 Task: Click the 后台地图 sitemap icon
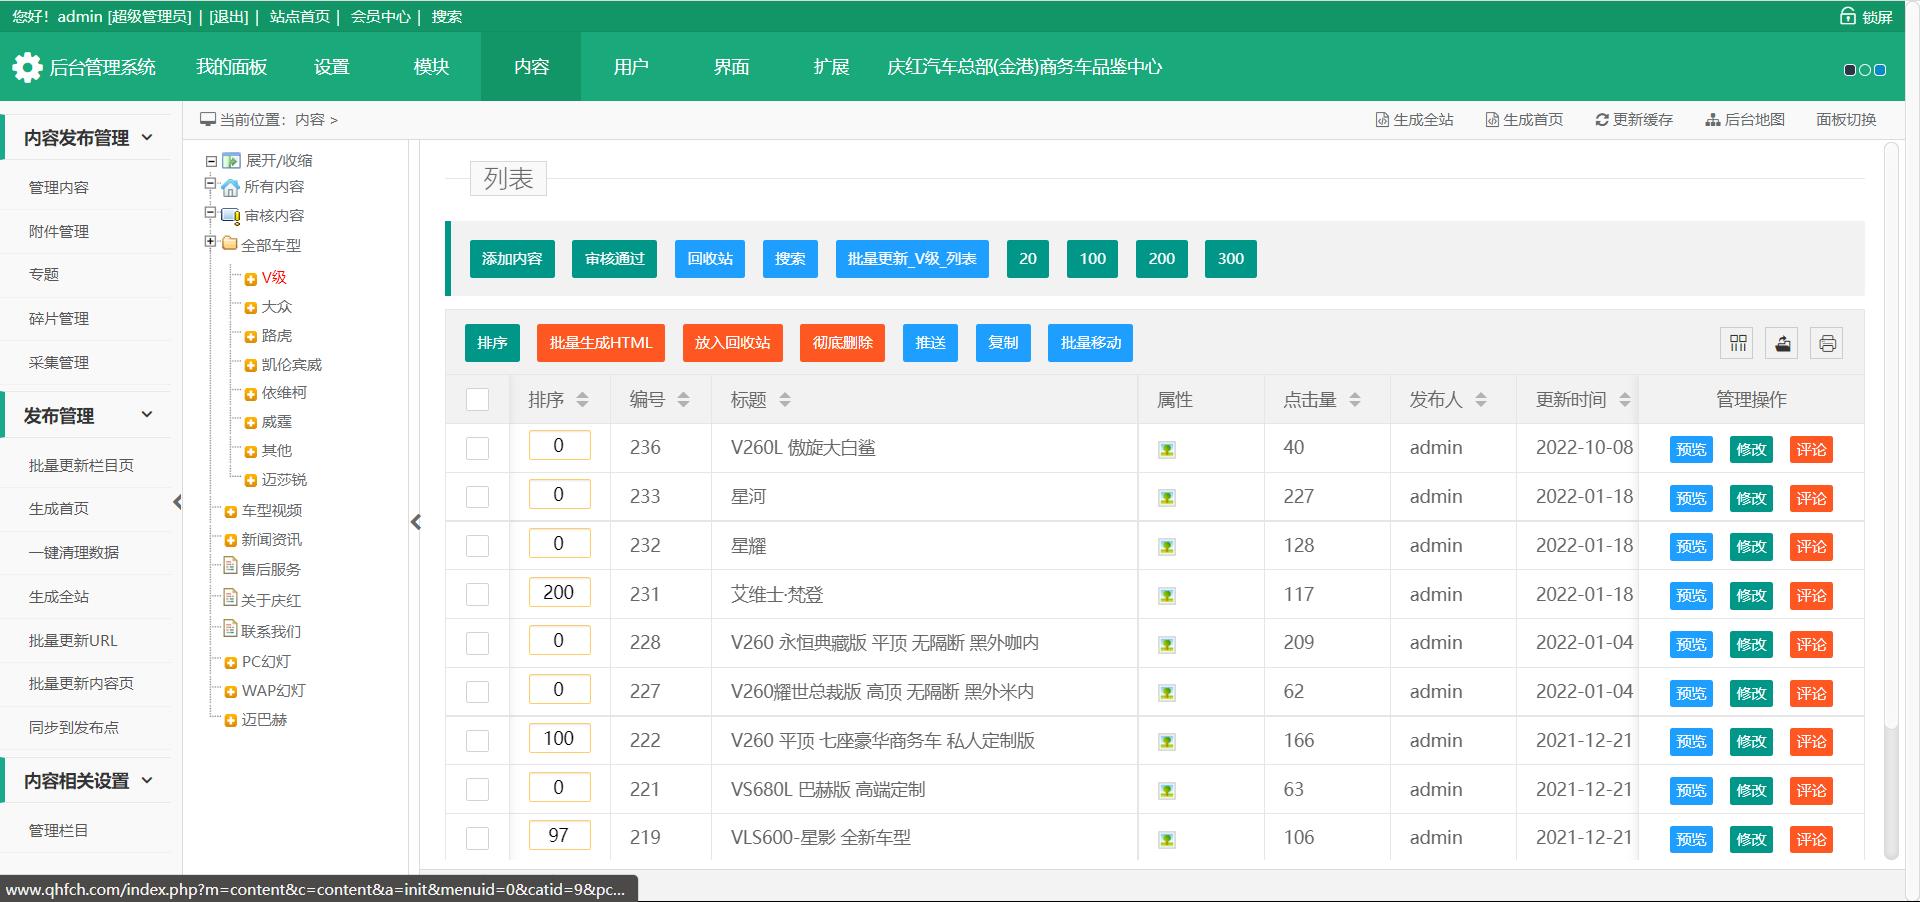click(x=1712, y=120)
